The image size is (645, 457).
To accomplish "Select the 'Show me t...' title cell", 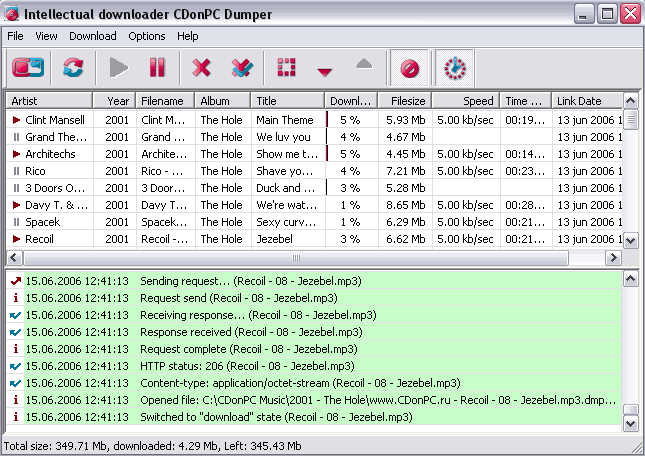I will click(287, 154).
